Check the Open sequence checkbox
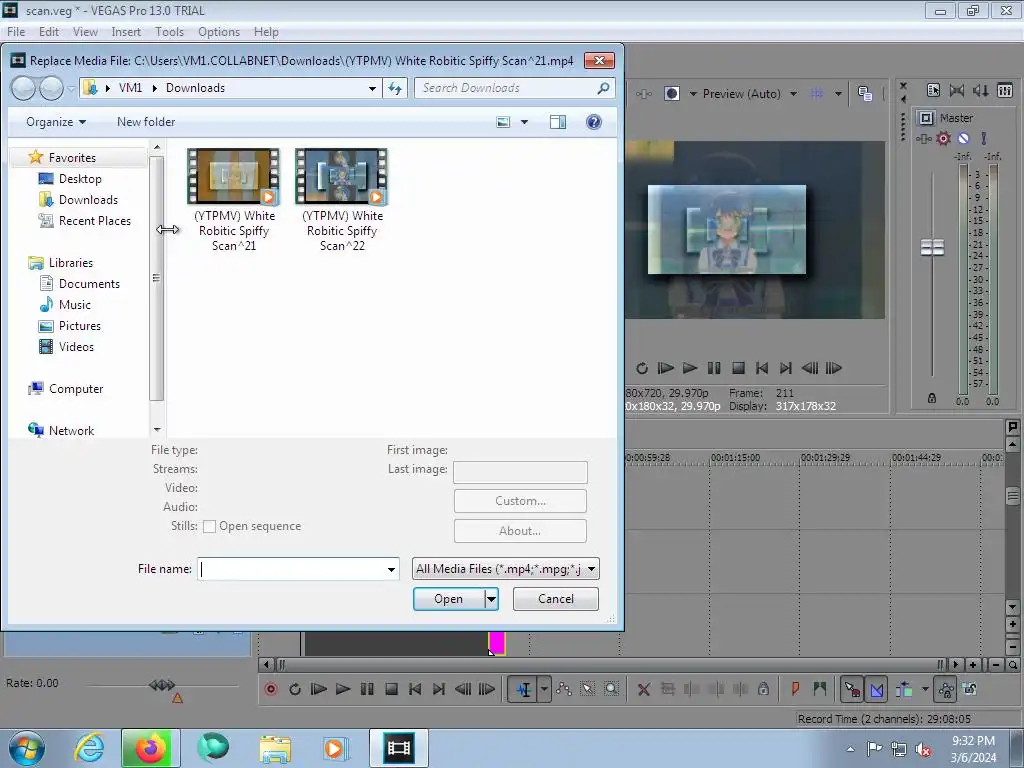This screenshot has height=768, width=1024. (x=209, y=526)
